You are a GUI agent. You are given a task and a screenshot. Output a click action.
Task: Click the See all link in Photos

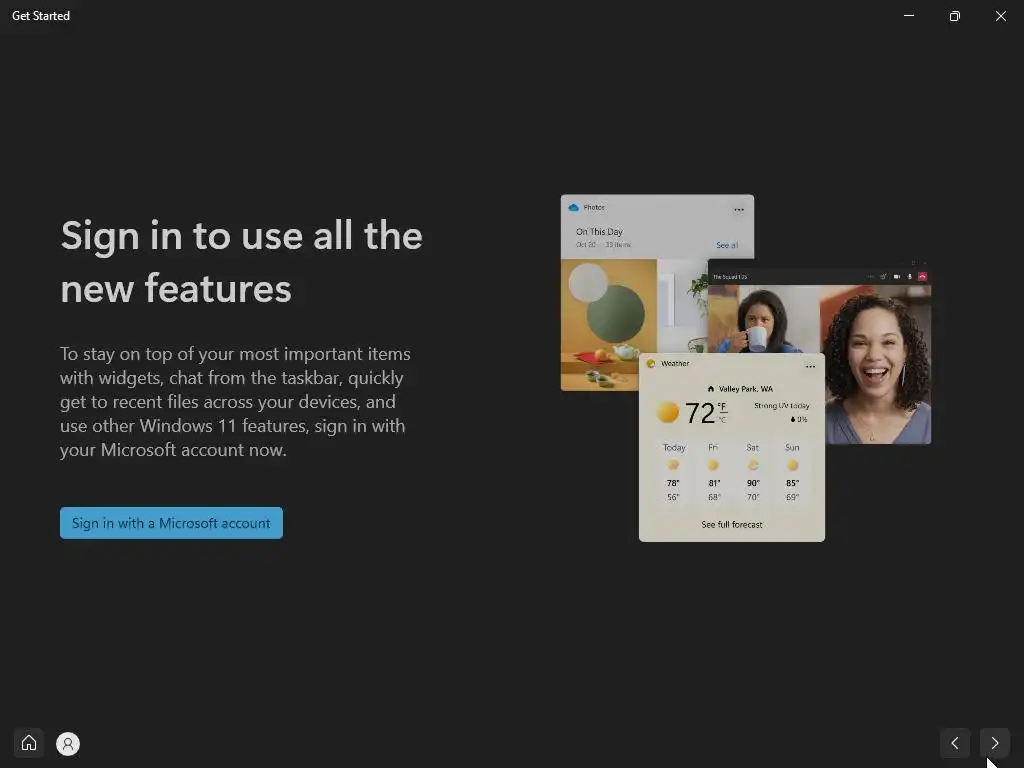click(727, 245)
